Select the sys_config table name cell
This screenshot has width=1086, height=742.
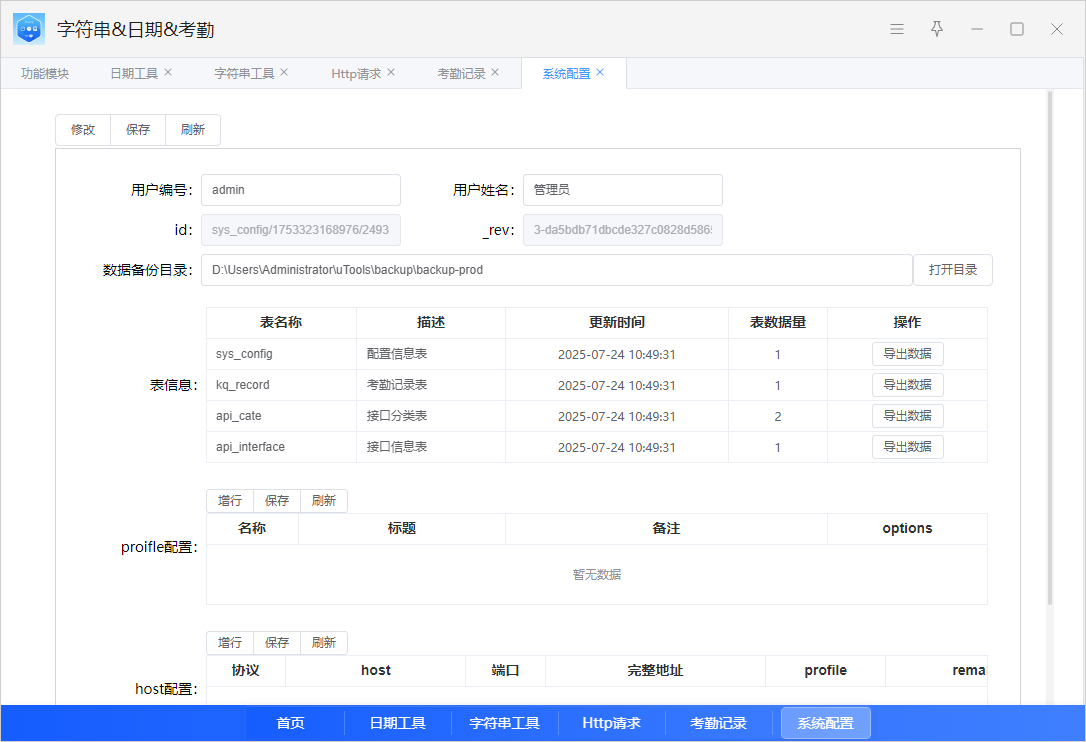pos(281,354)
